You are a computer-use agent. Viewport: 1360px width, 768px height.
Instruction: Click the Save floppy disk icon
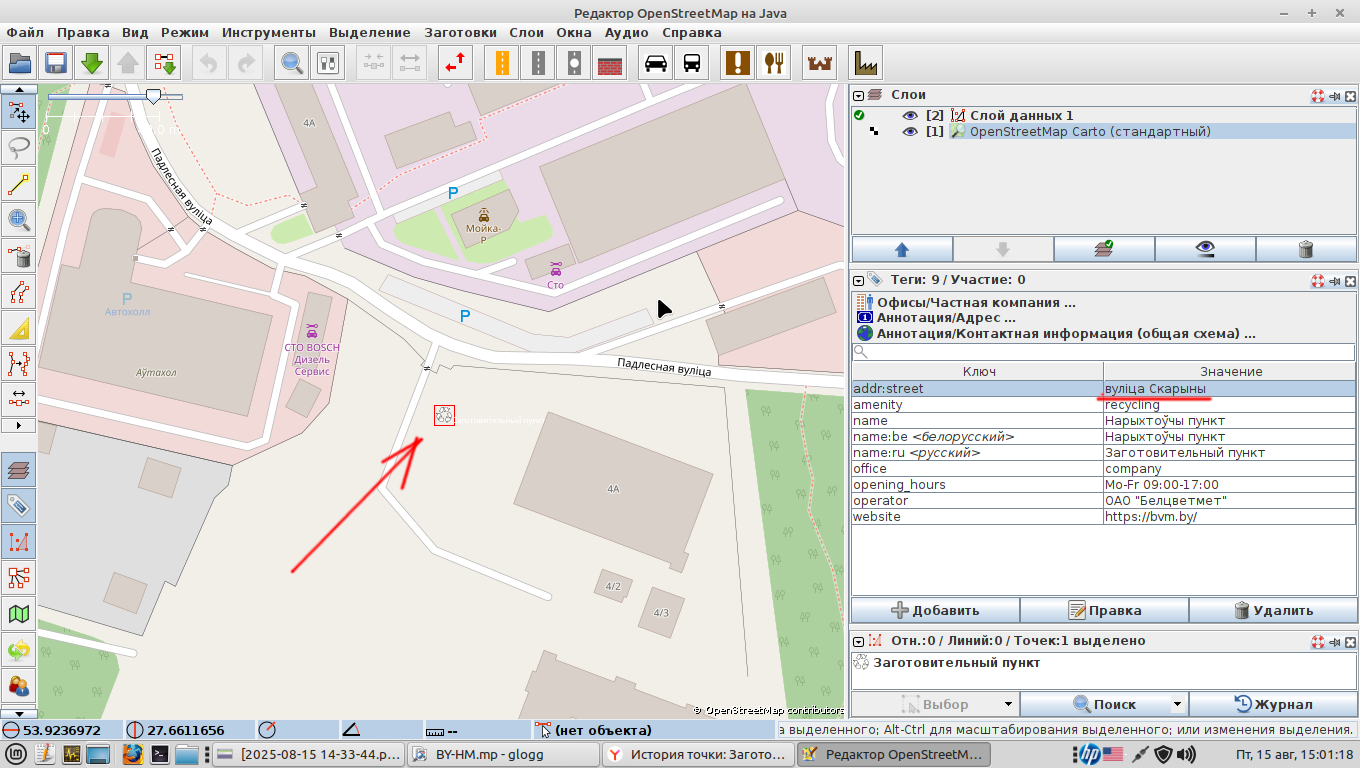click(x=56, y=63)
